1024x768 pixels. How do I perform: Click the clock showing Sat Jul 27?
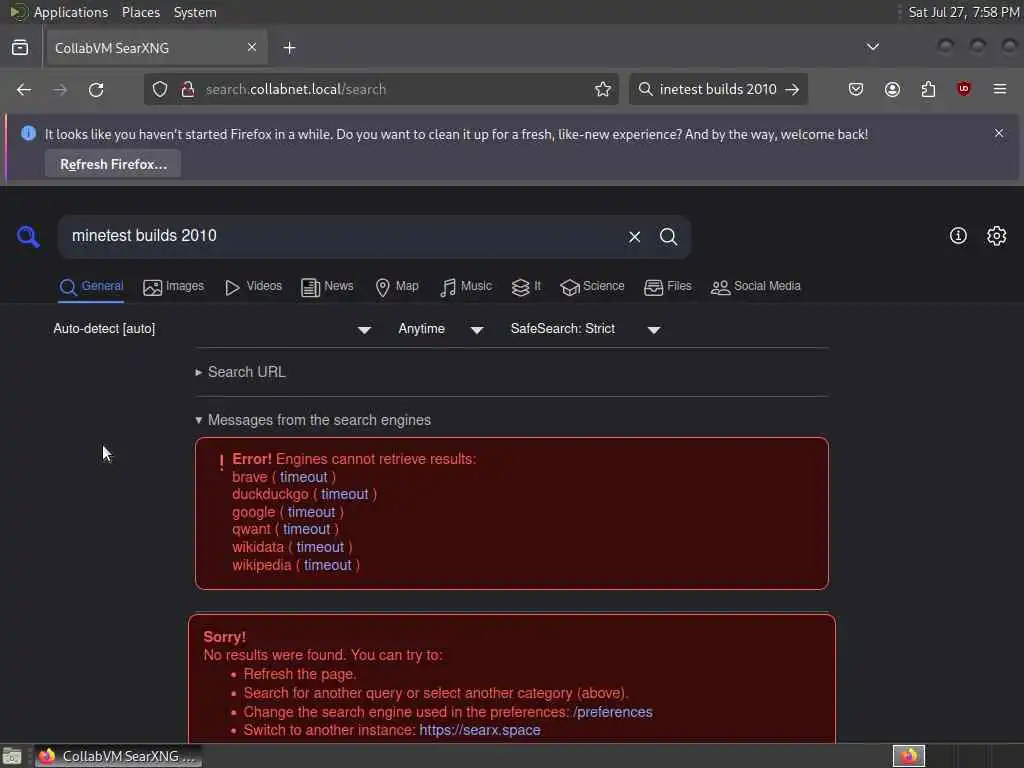click(x=964, y=12)
